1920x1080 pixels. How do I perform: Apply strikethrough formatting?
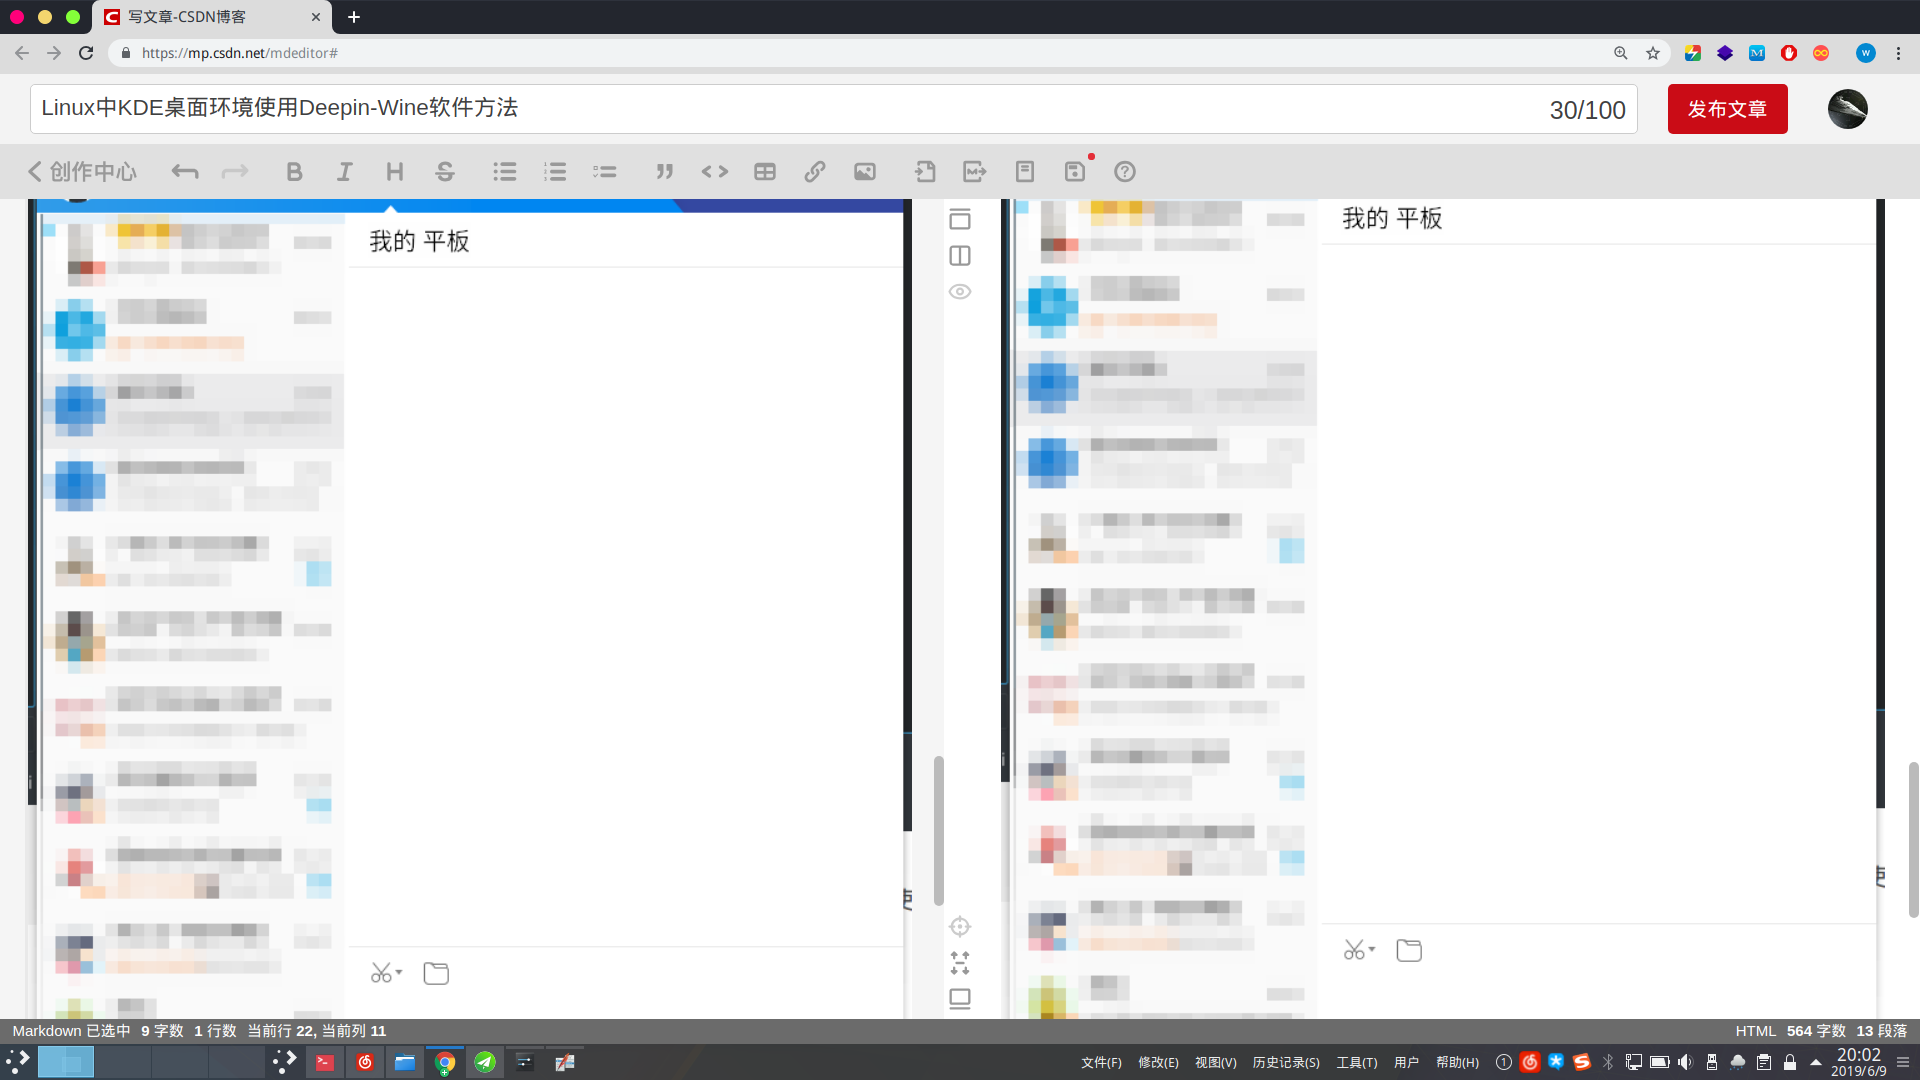click(445, 171)
